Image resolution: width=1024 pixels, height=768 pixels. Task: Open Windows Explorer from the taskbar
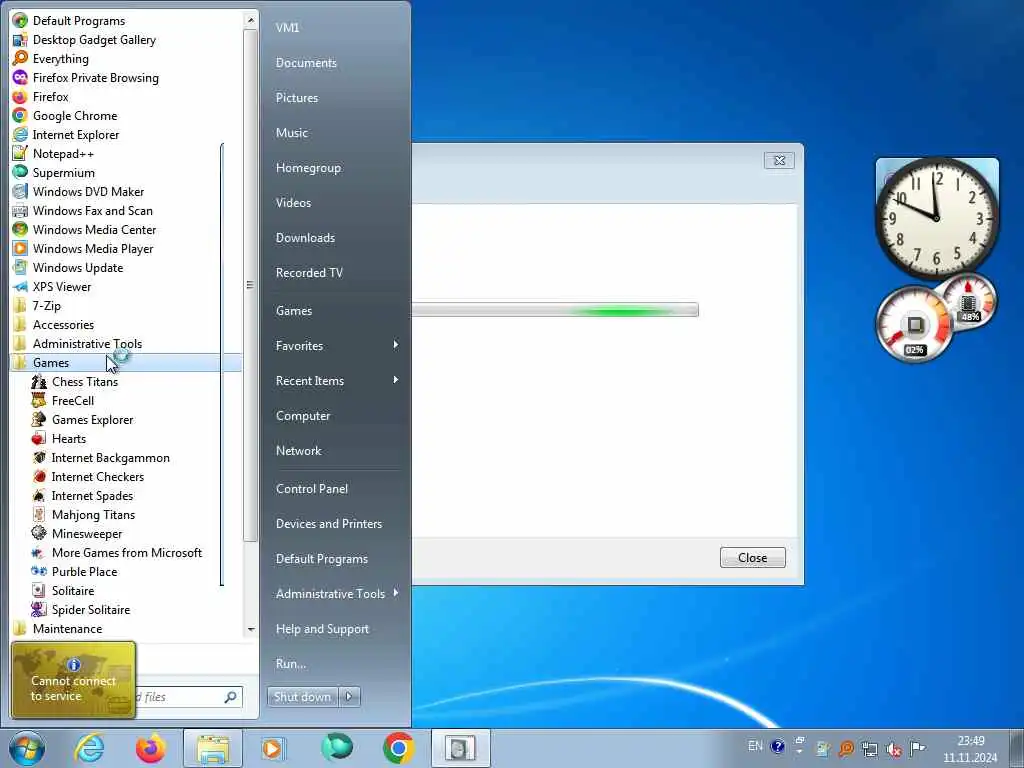[x=213, y=748]
